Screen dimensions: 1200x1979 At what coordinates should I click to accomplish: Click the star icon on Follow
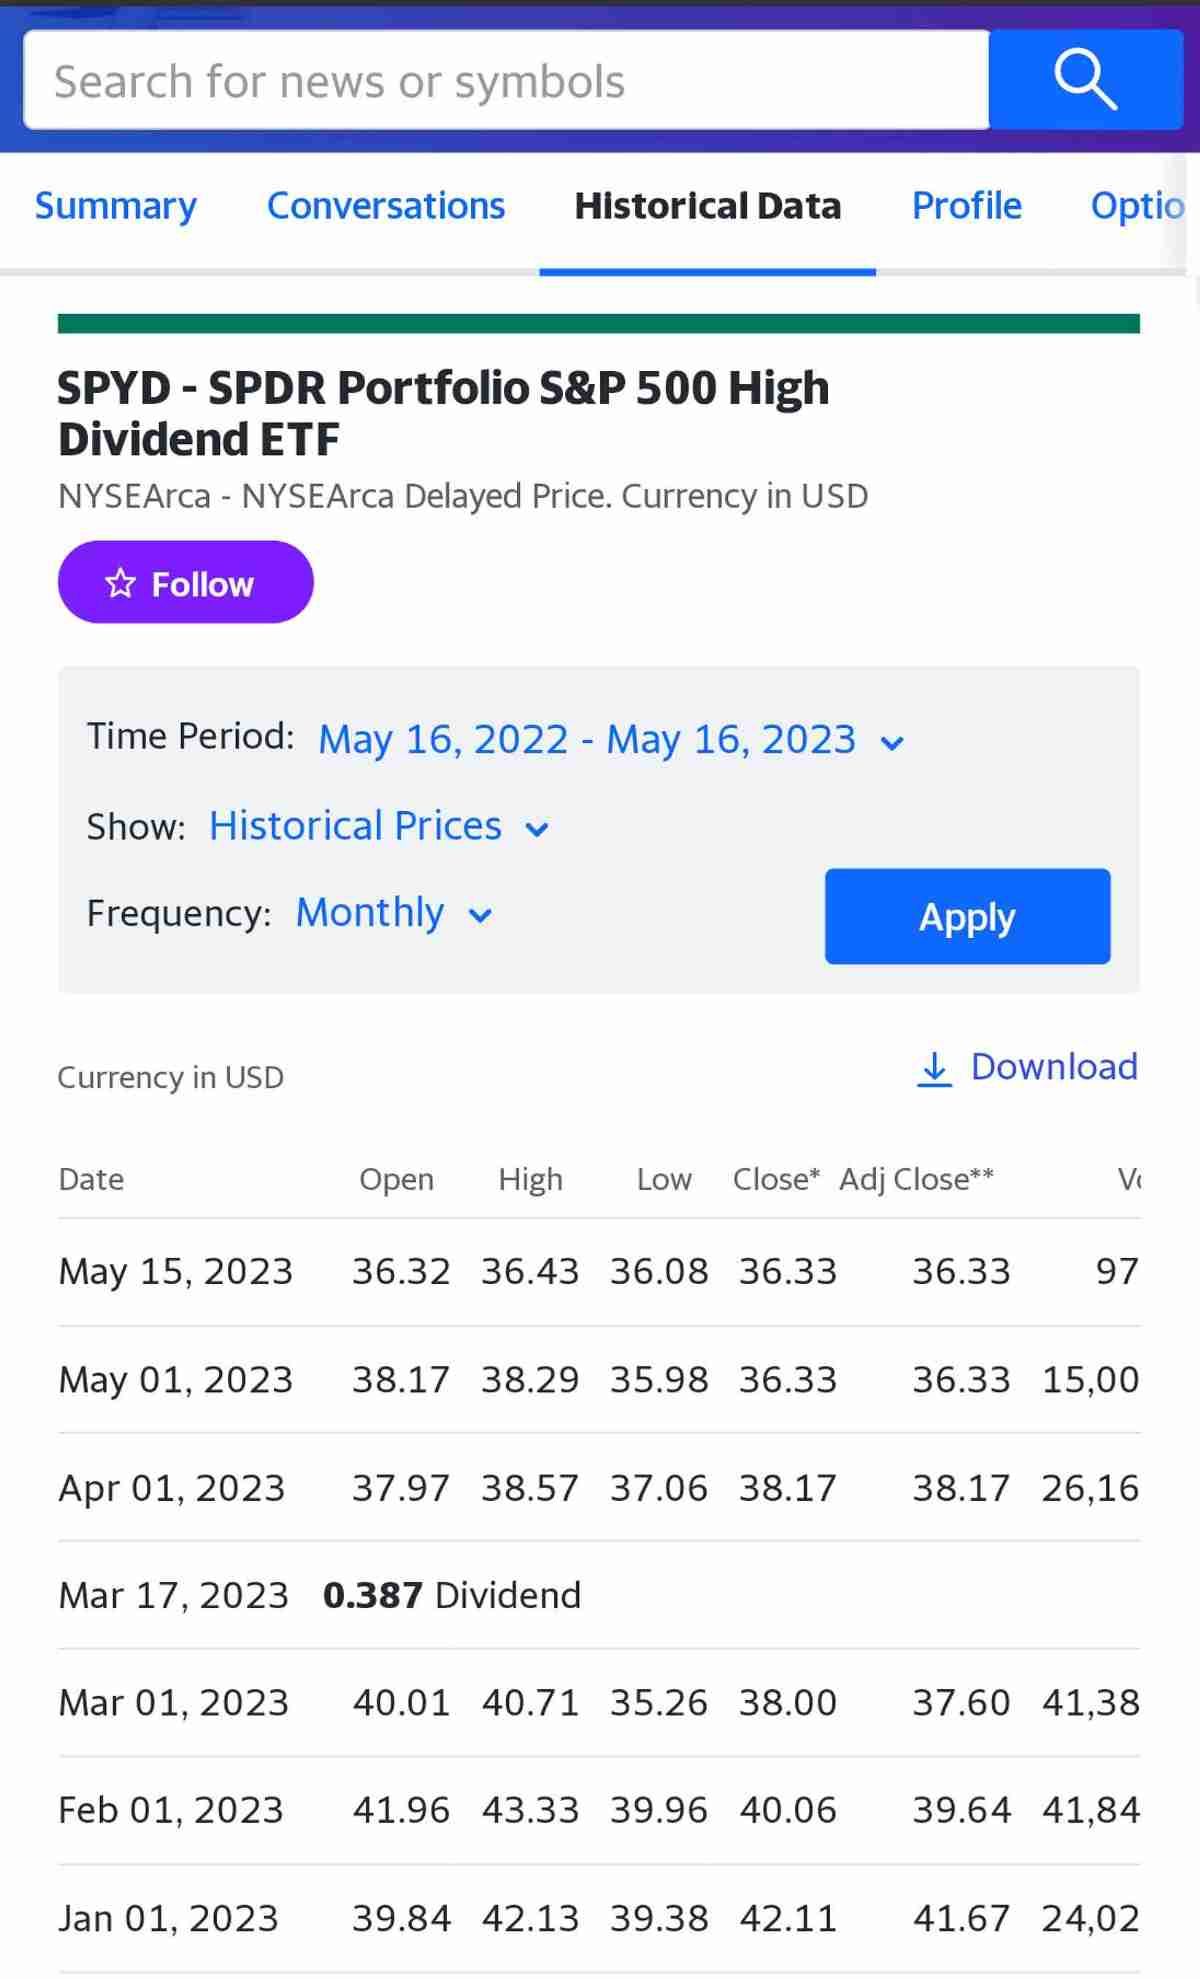[120, 583]
